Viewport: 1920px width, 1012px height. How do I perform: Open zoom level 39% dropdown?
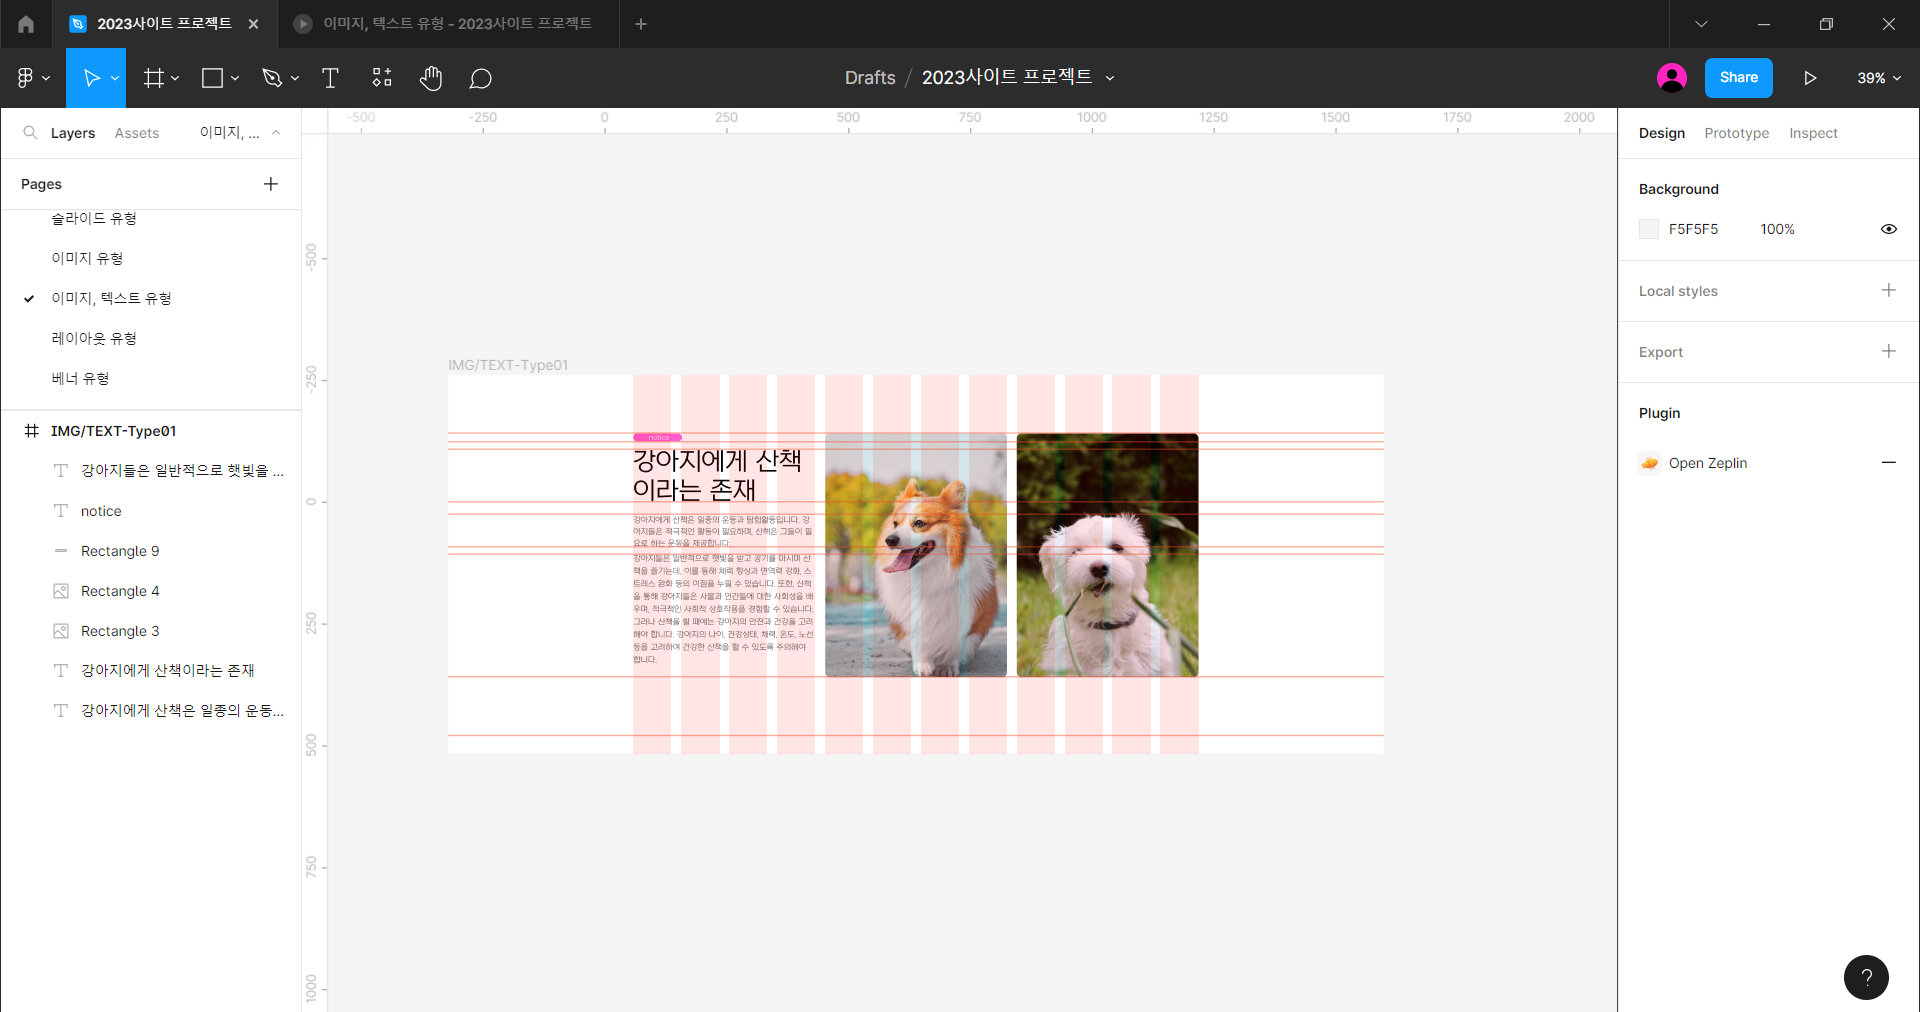(1879, 78)
